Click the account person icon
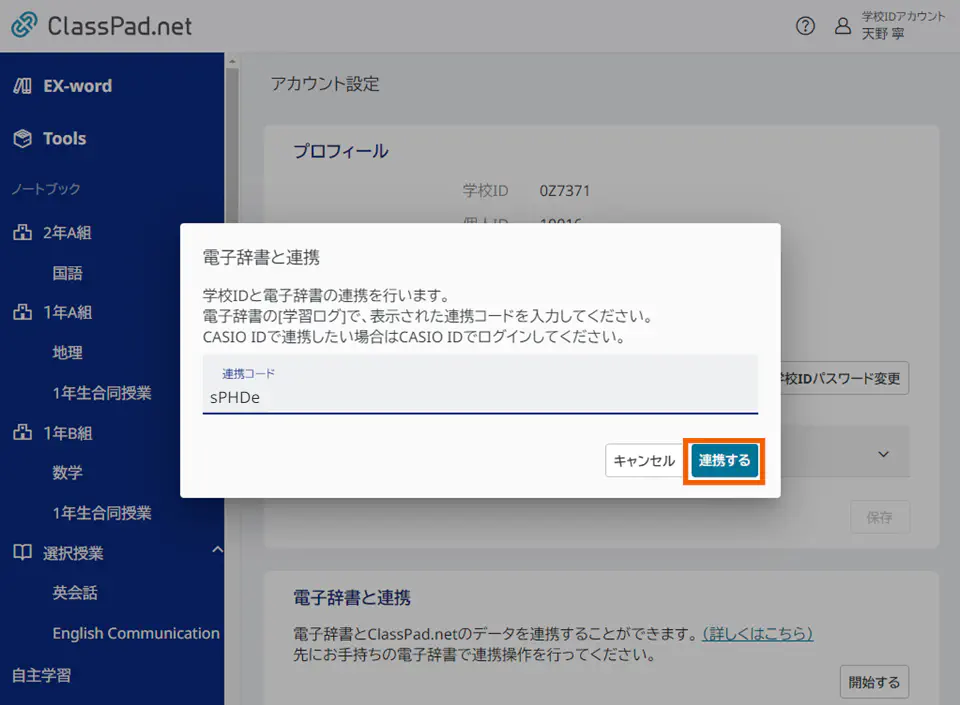960x705 pixels. (841, 27)
